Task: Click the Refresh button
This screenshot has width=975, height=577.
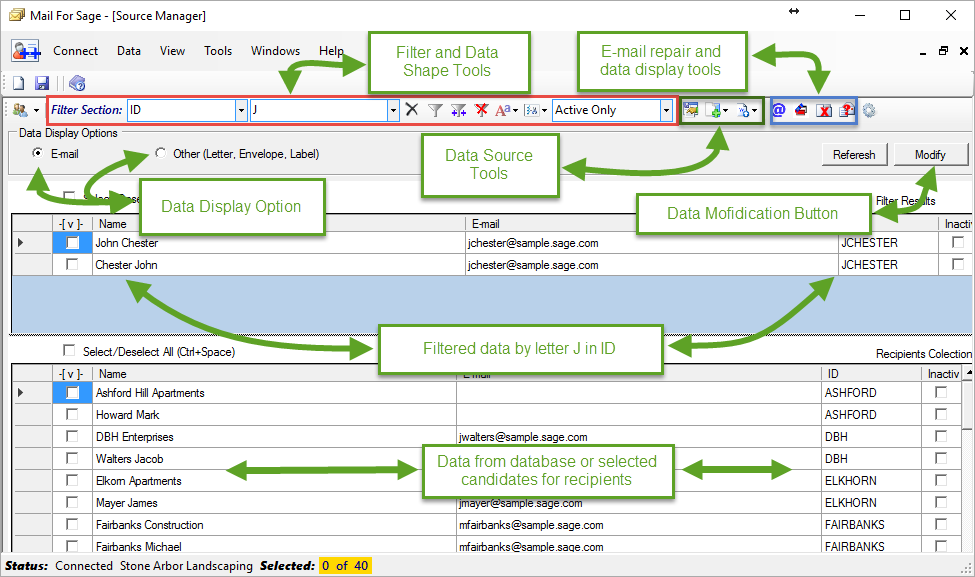Action: pyautogui.click(x=854, y=155)
